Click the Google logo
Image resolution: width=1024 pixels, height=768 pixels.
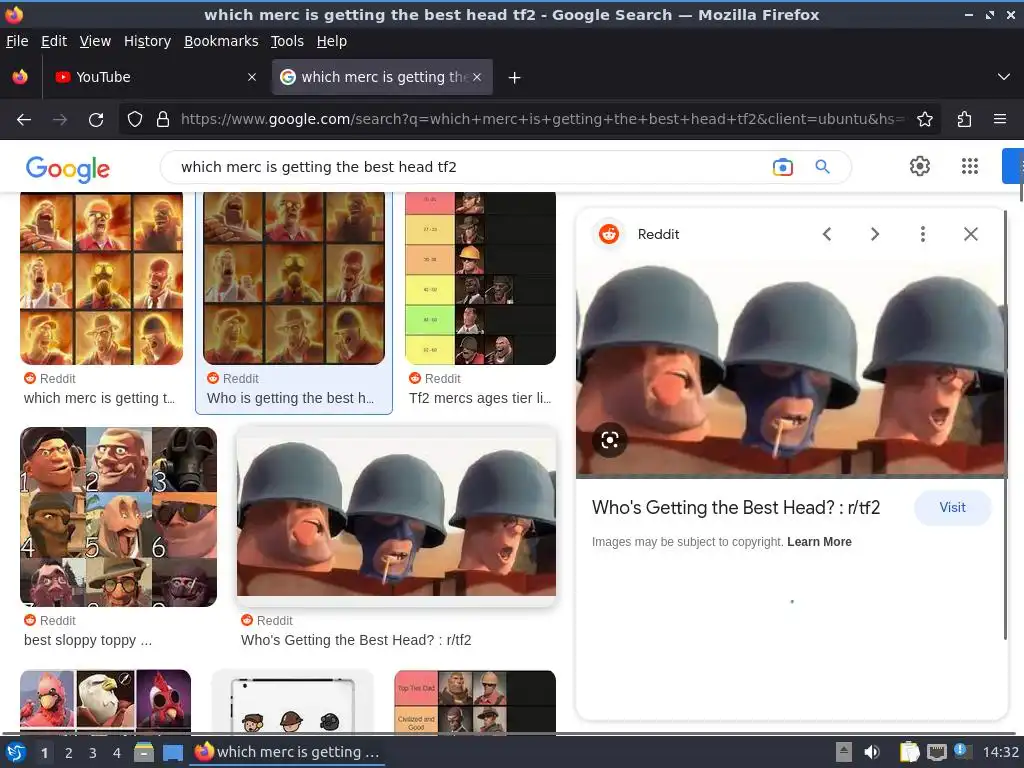click(x=67, y=168)
